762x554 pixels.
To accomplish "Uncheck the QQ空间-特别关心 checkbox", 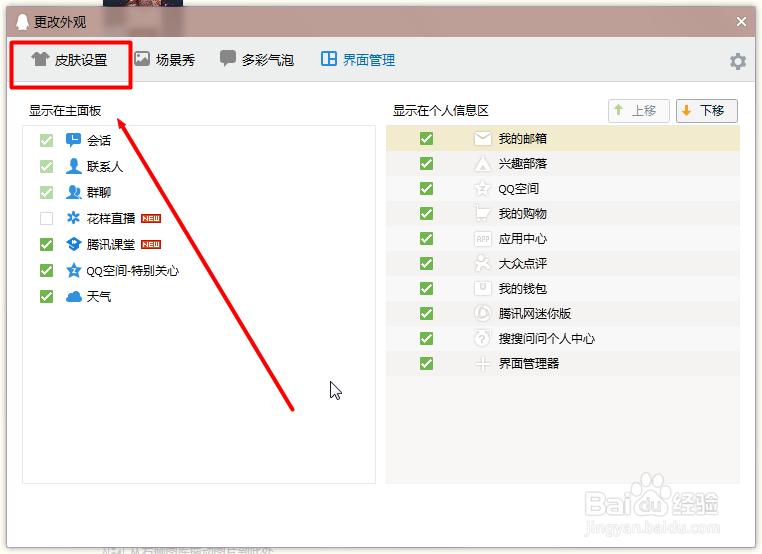I will coord(47,270).
